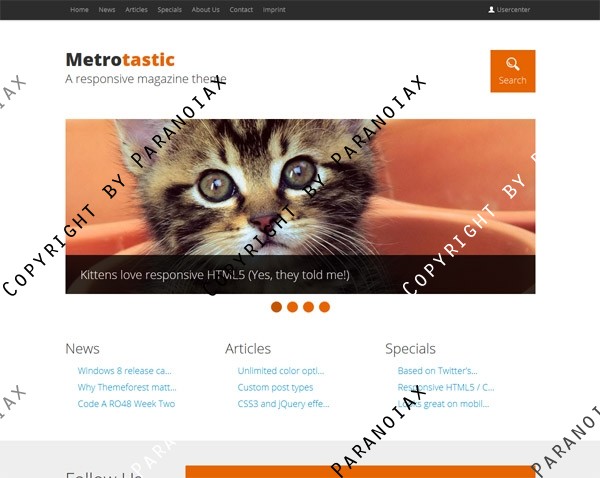Click the Usercenter person icon
This screenshot has width=600, height=478.
click(x=491, y=10)
